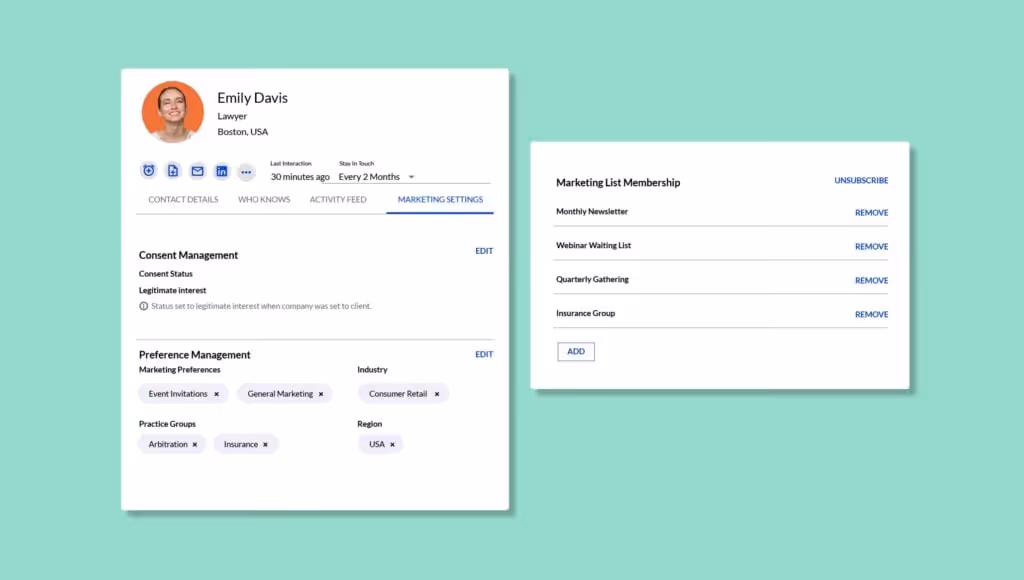The height and width of the screenshot is (580, 1024).
Task: Remove the Webinar Waiting List membership
Action: pyautogui.click(x=871, y=246)
